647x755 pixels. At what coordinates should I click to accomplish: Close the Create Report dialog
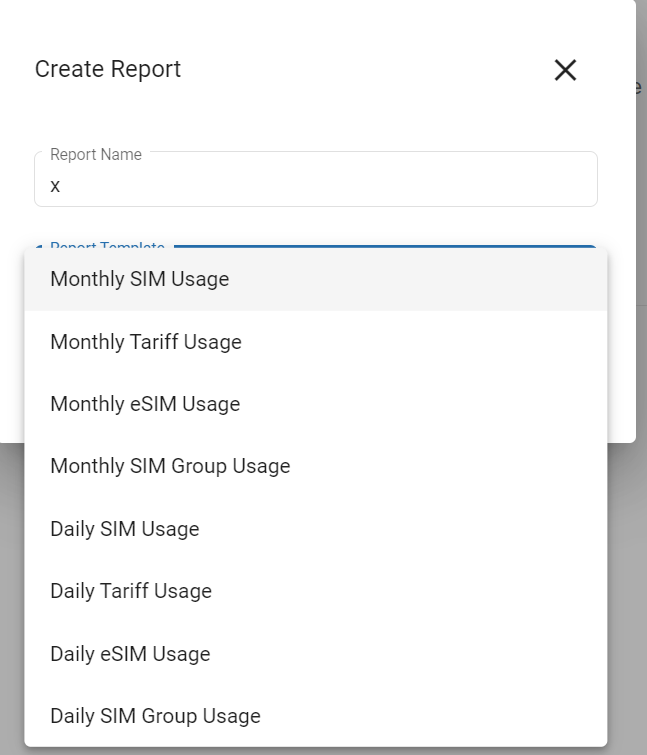565,70
